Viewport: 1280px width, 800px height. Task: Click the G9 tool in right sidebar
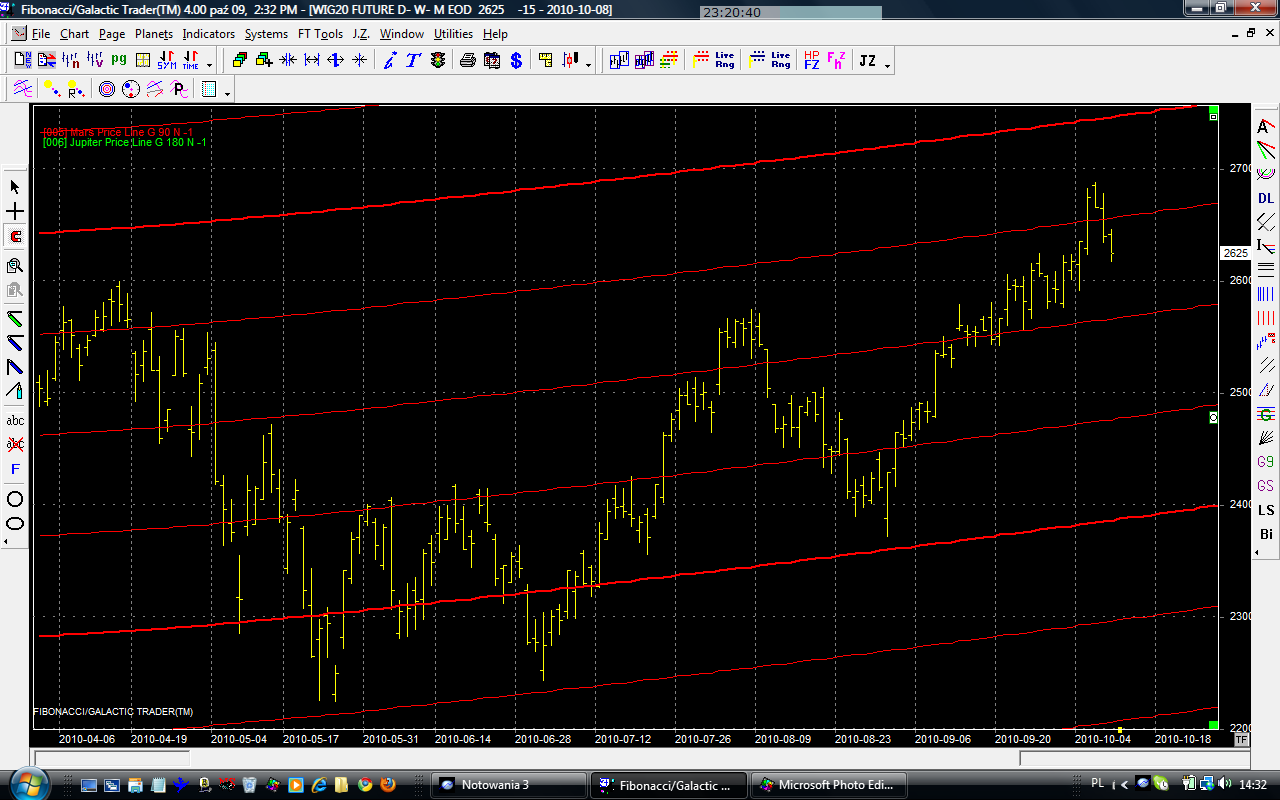click(x=1266, y=462)
